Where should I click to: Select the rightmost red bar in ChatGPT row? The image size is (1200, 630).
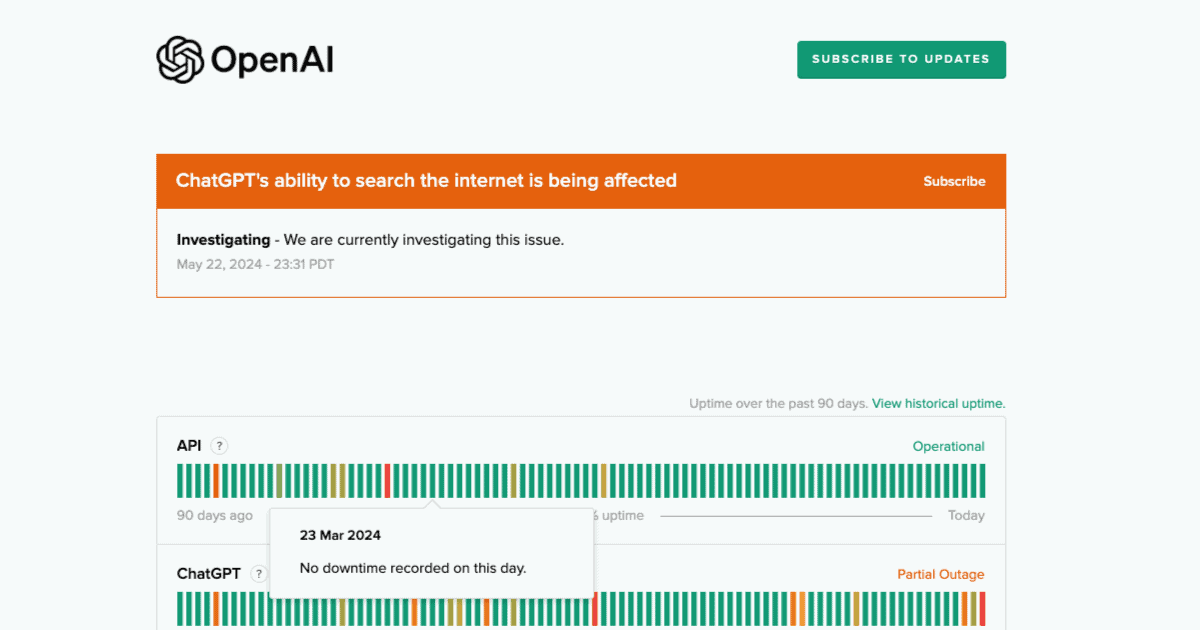(x=982, y=608)
